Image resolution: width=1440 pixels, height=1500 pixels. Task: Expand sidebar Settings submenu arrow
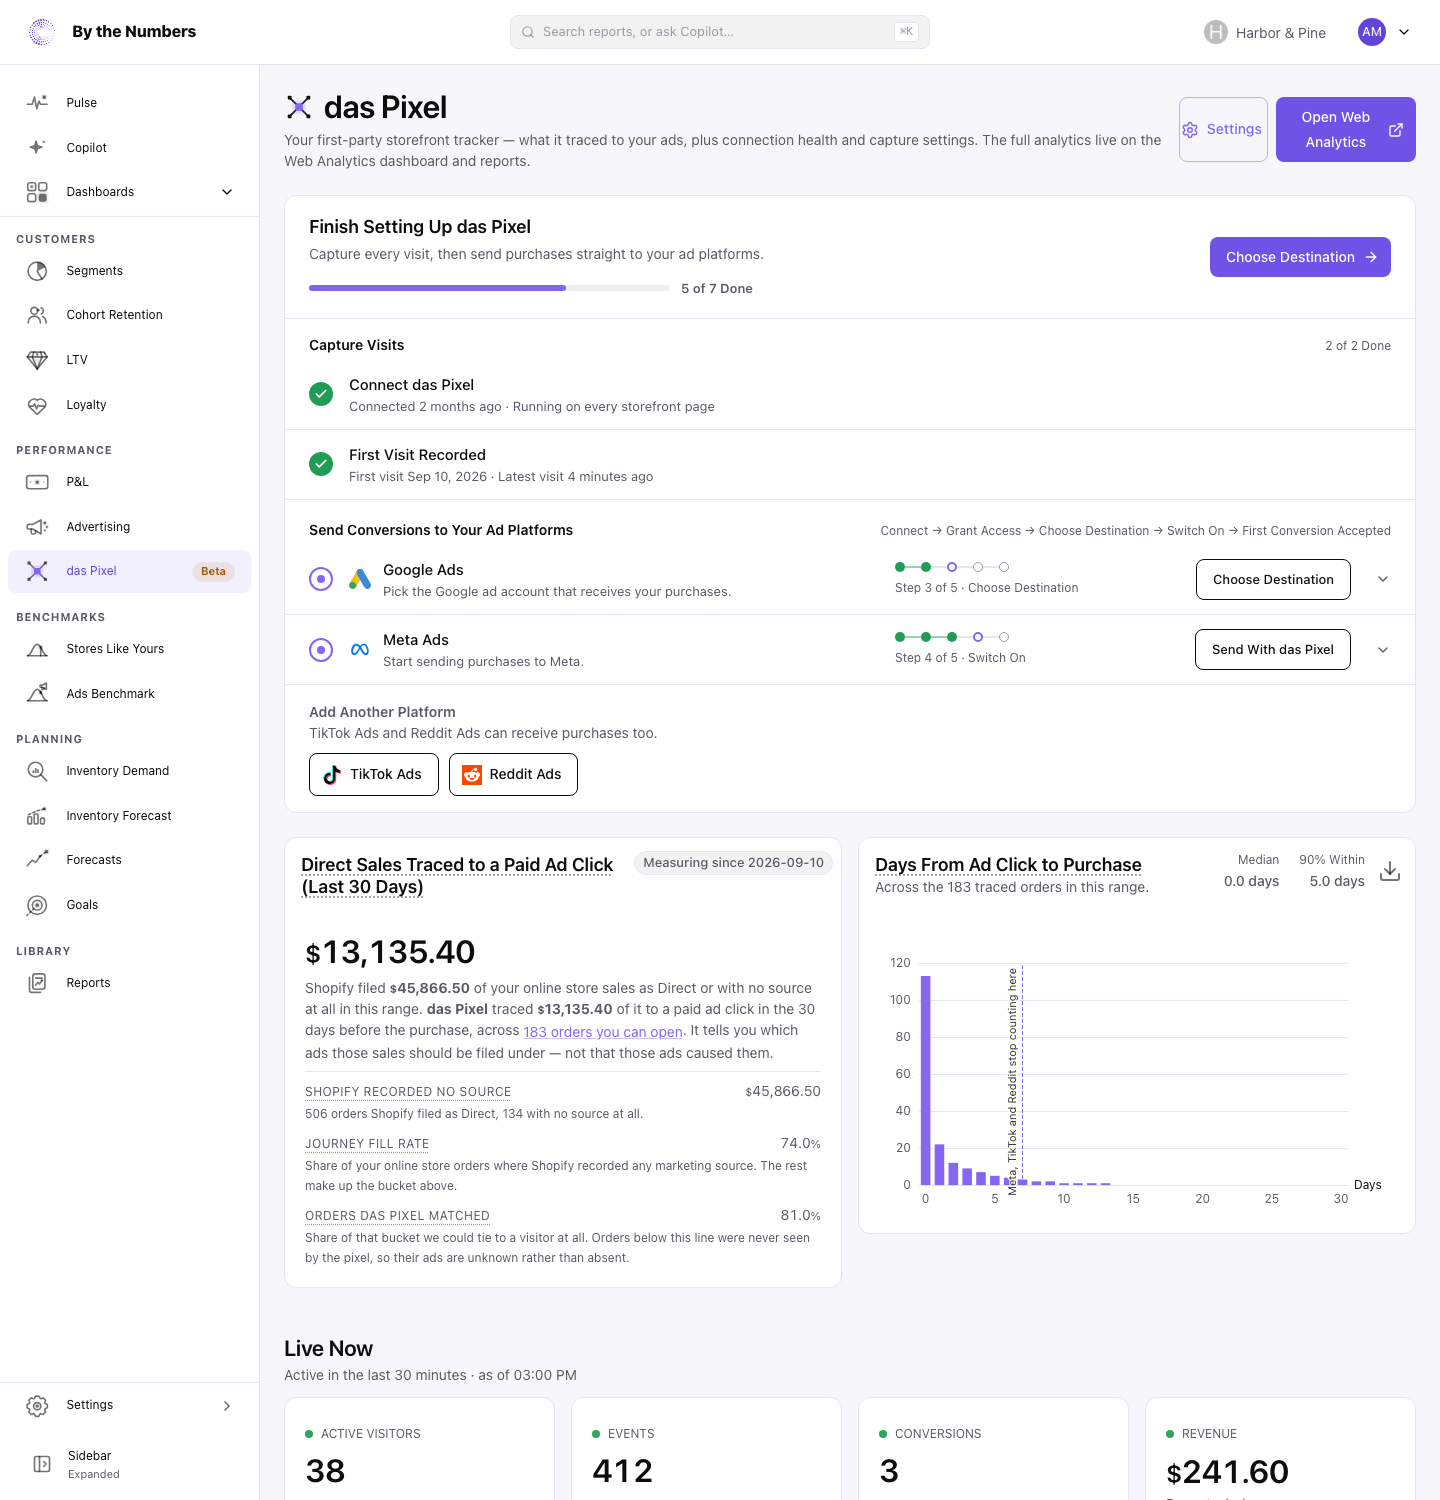(x=227, y=1405)
